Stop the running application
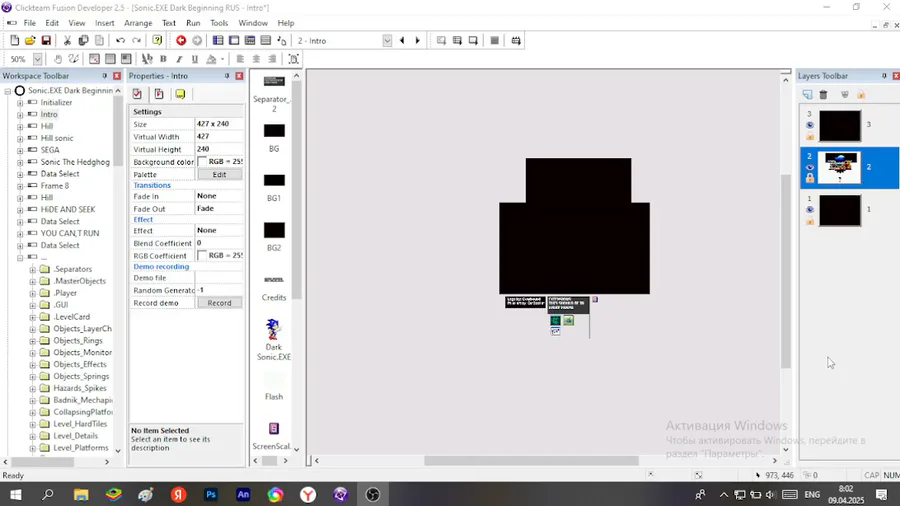The image size is (900, 506). 495,41
